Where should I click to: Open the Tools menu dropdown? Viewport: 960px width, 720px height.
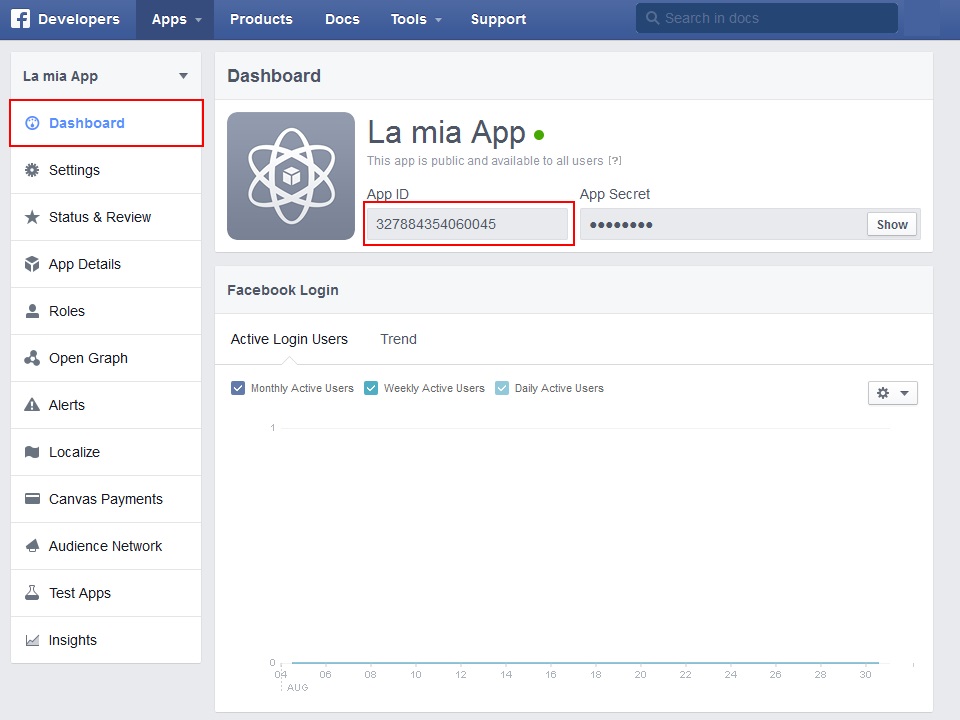[415, 19]
